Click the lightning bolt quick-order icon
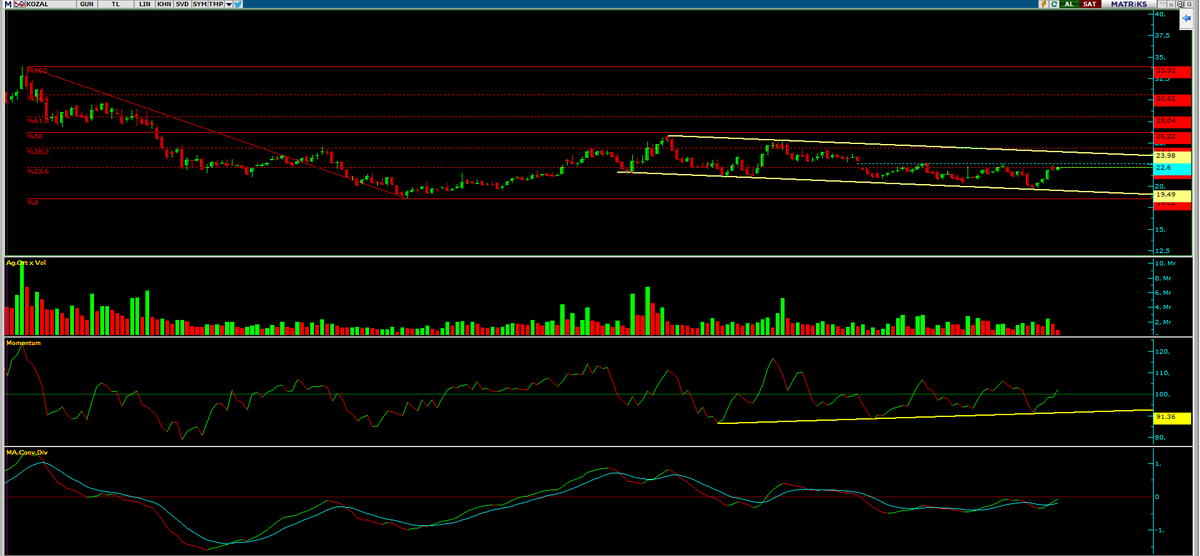This screenshot has height=556, width=1200. (x=1044, y=4)
